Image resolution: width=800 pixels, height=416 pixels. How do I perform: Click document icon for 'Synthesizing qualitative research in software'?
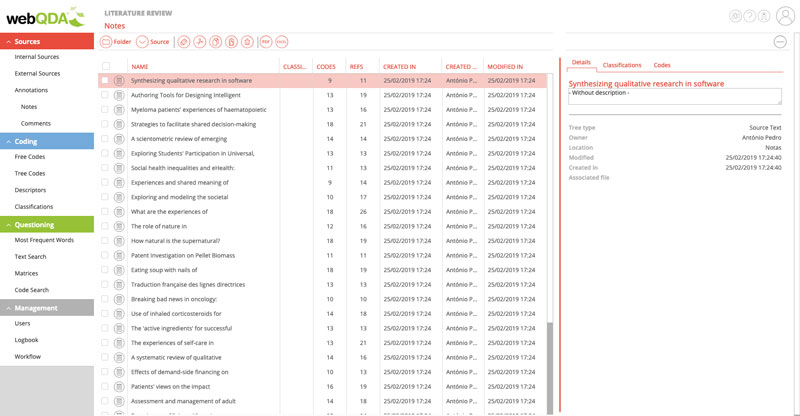(119, 81)
